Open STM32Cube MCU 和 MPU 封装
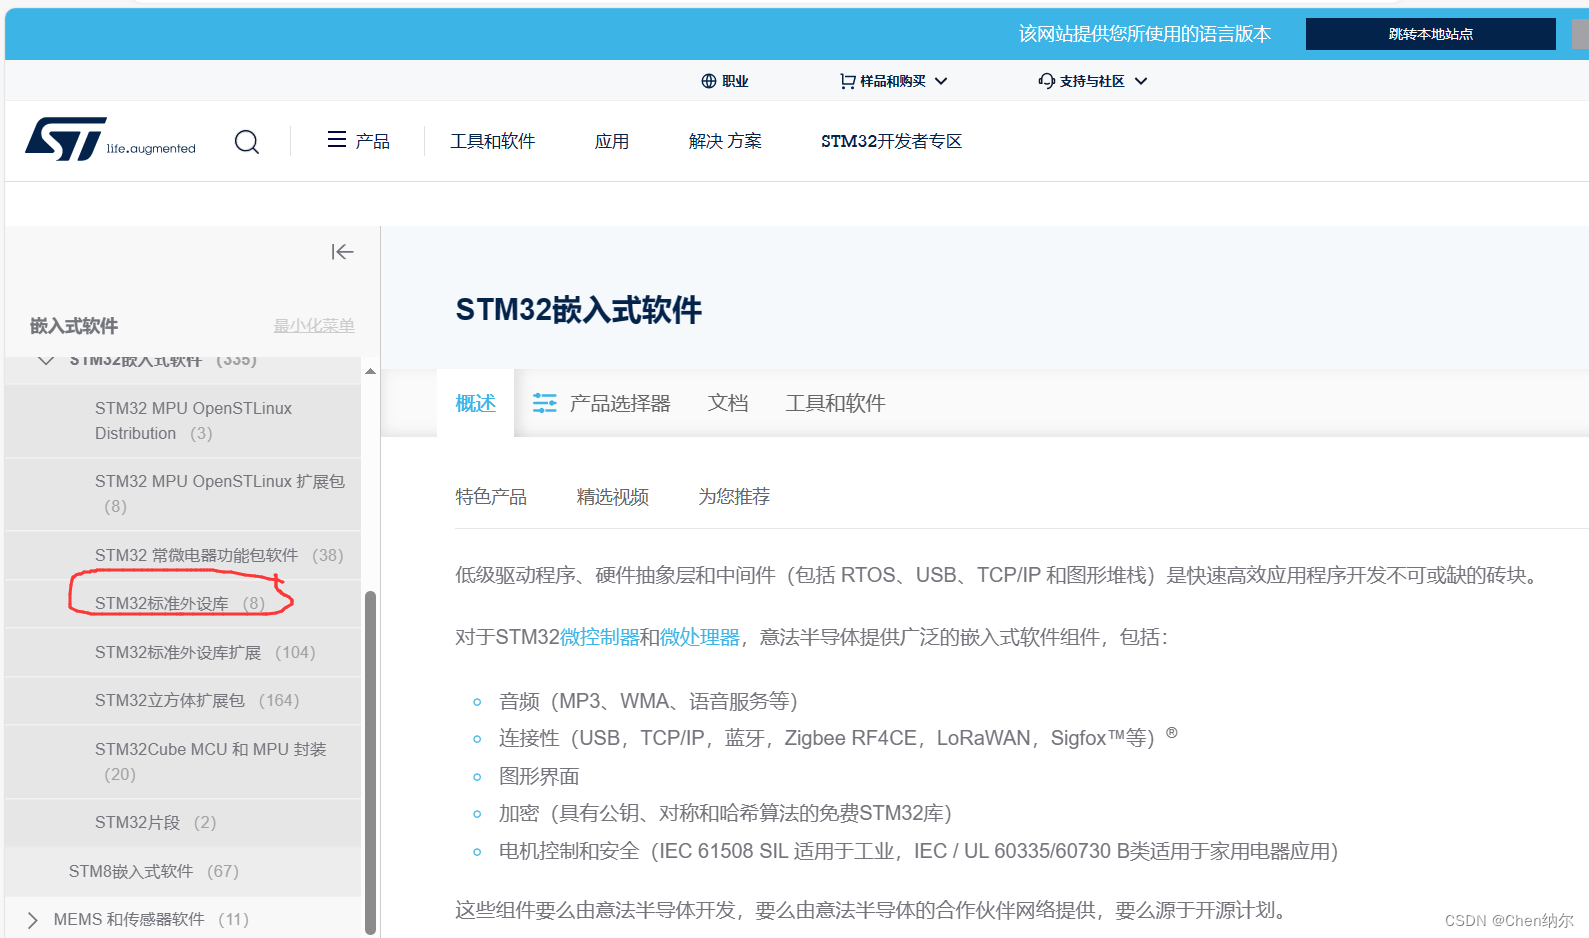The width and height of the screenshot is (1589, 938). [x=183, y=761]
